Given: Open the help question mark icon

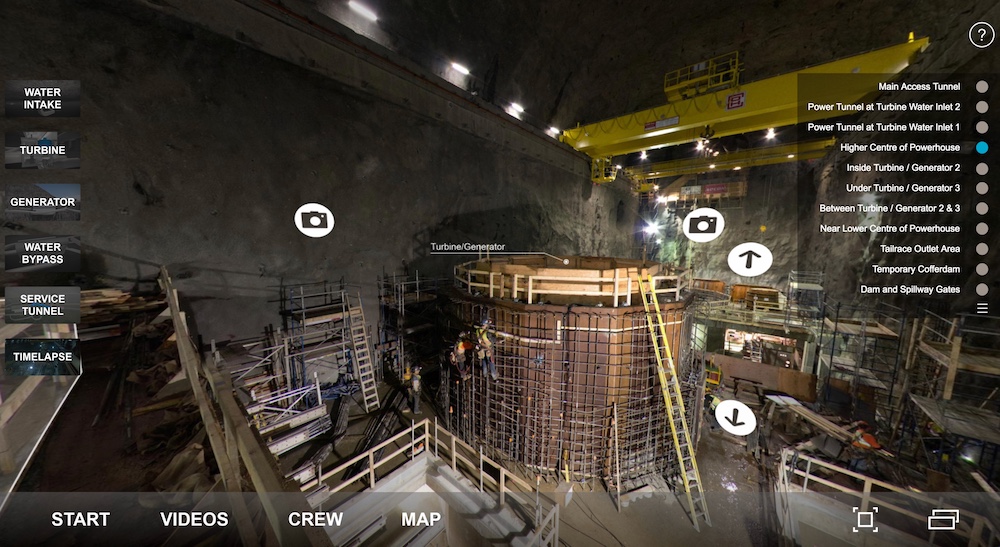Looking at the screenshot, I should 980,36.
